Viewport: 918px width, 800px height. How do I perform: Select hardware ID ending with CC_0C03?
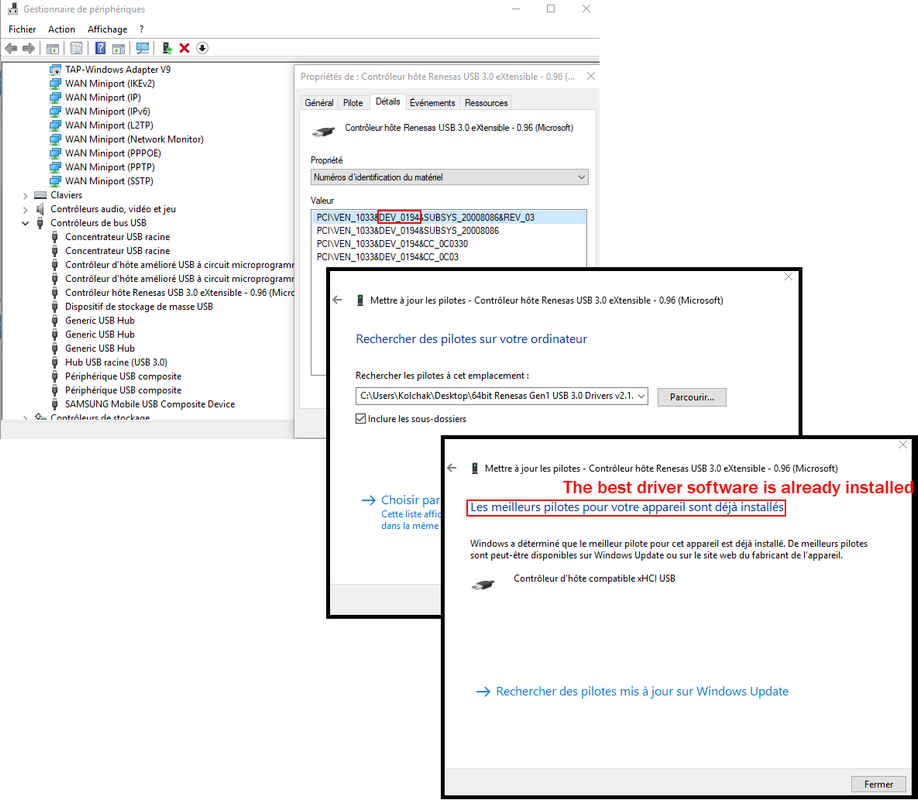tap(388, 257)
